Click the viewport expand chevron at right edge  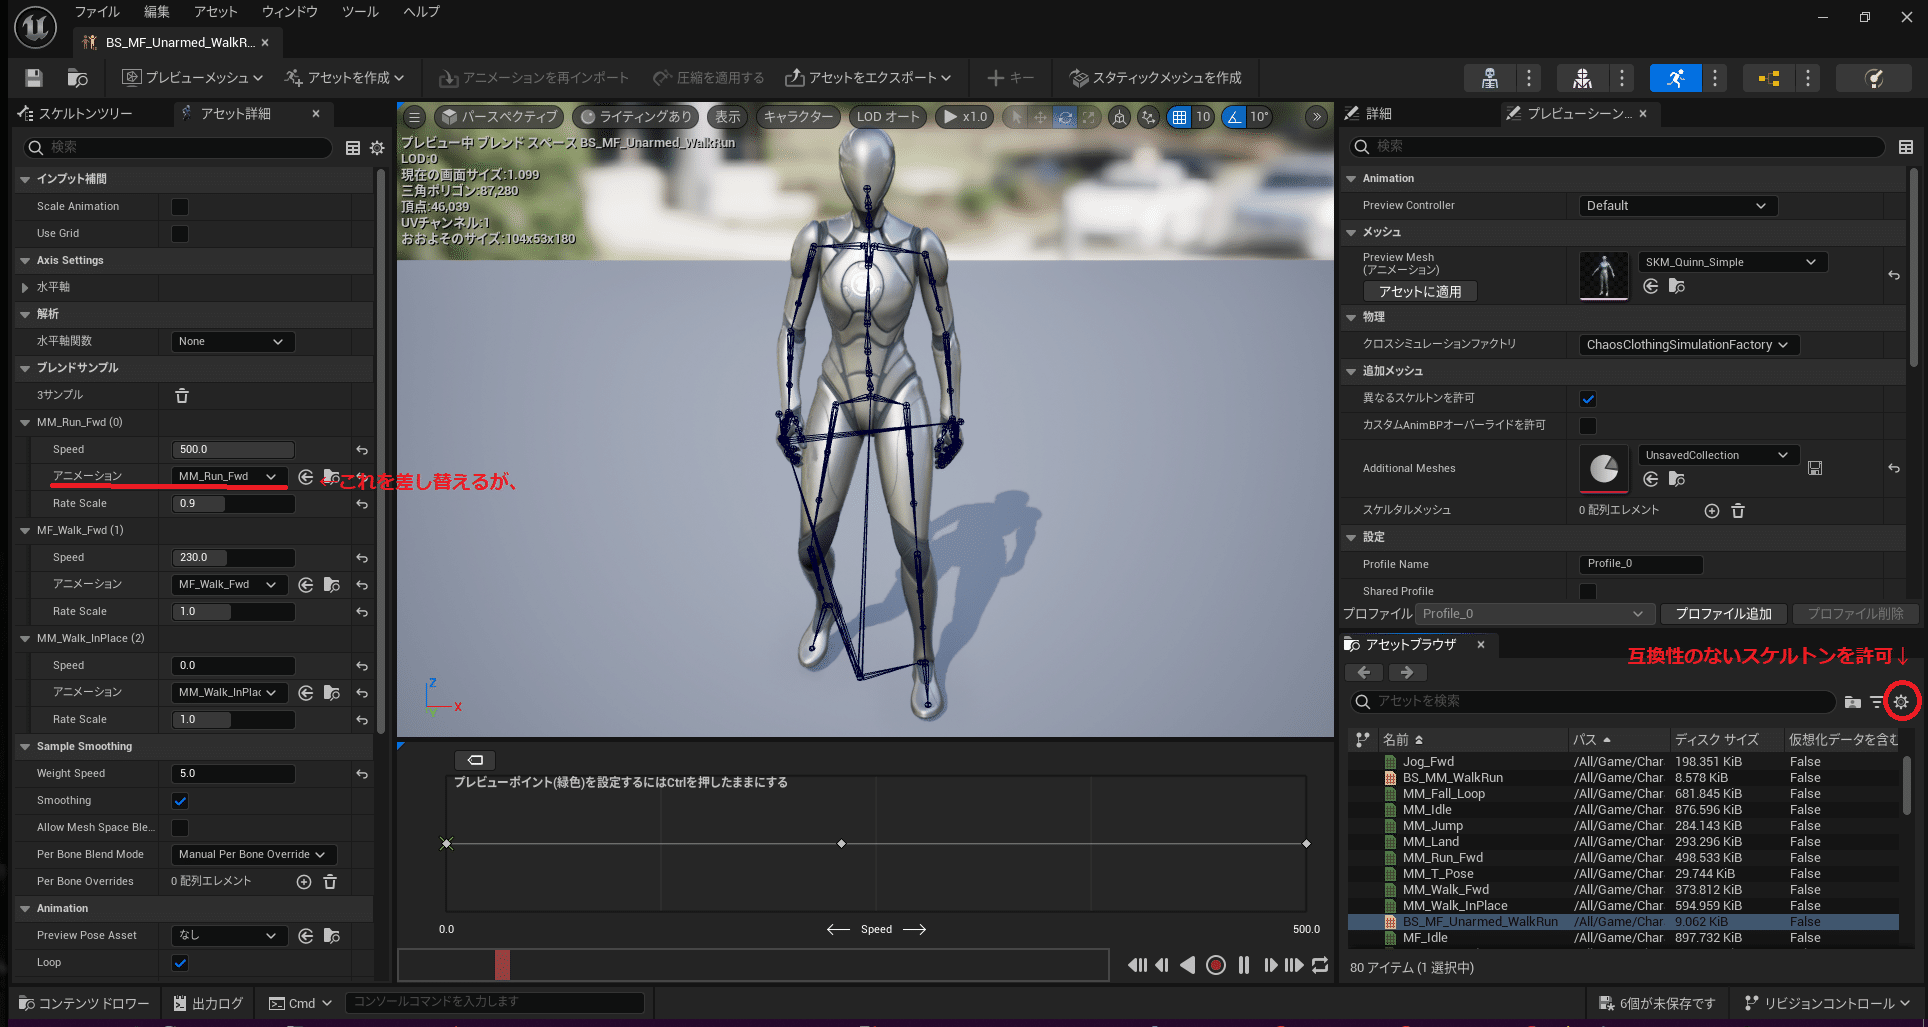(x=1317, y=117)
